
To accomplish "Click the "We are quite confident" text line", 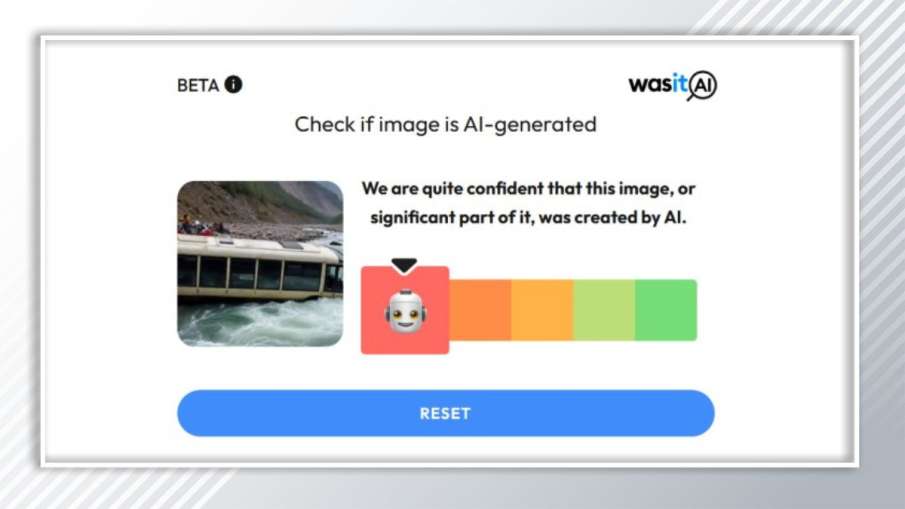I will (528, 189).
